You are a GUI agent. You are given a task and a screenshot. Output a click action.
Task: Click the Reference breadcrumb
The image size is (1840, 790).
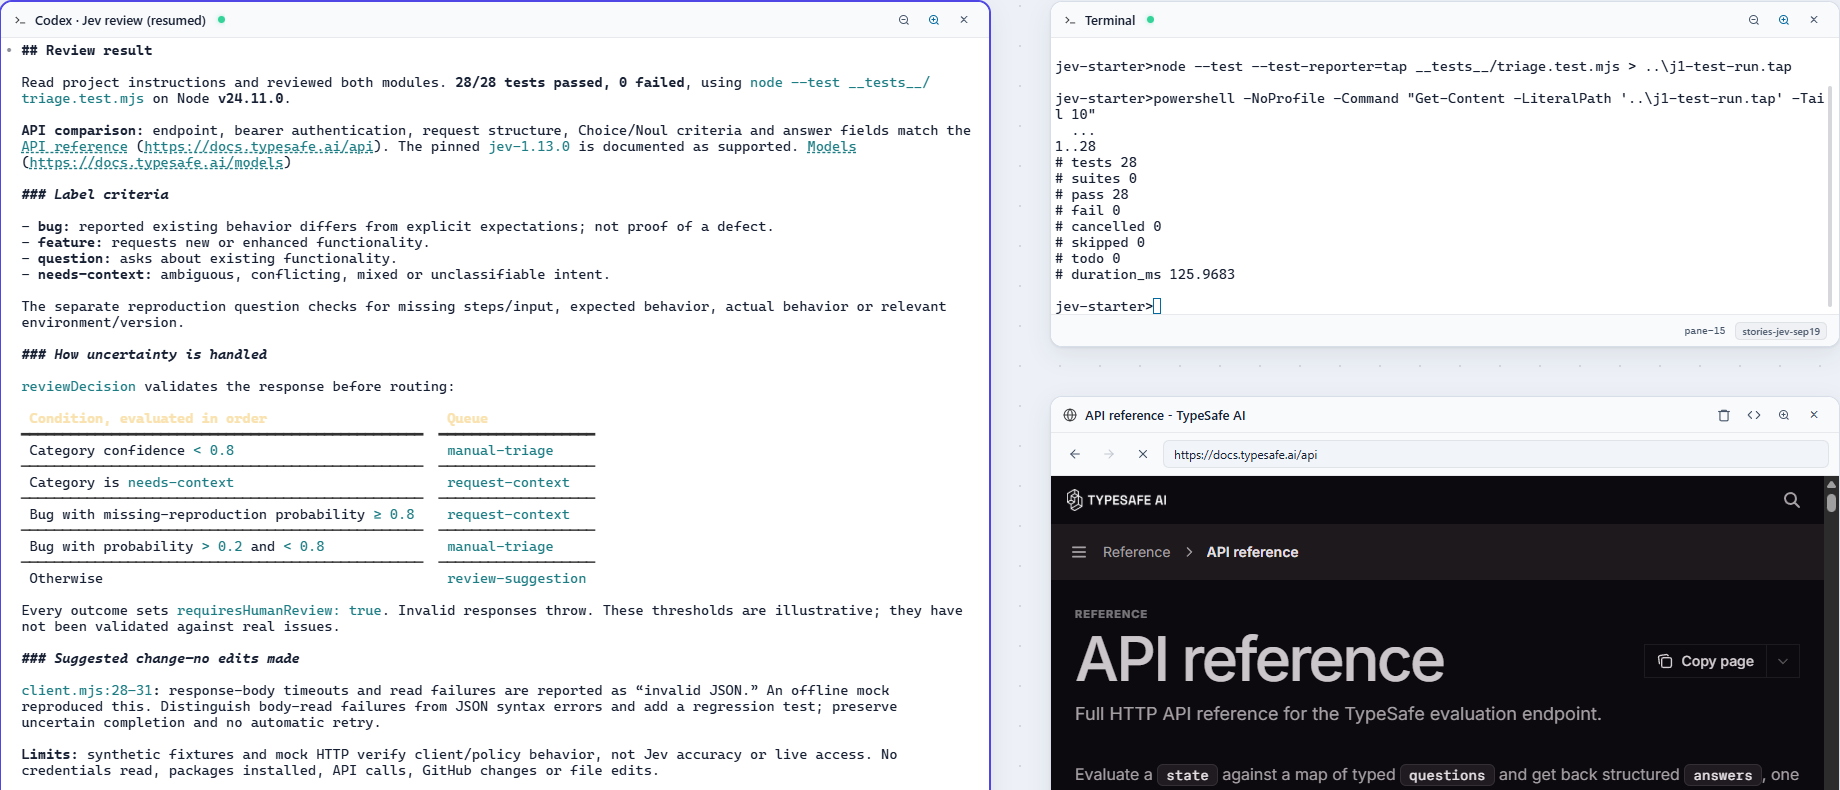pyautogui.click(x=1136, y=552)
